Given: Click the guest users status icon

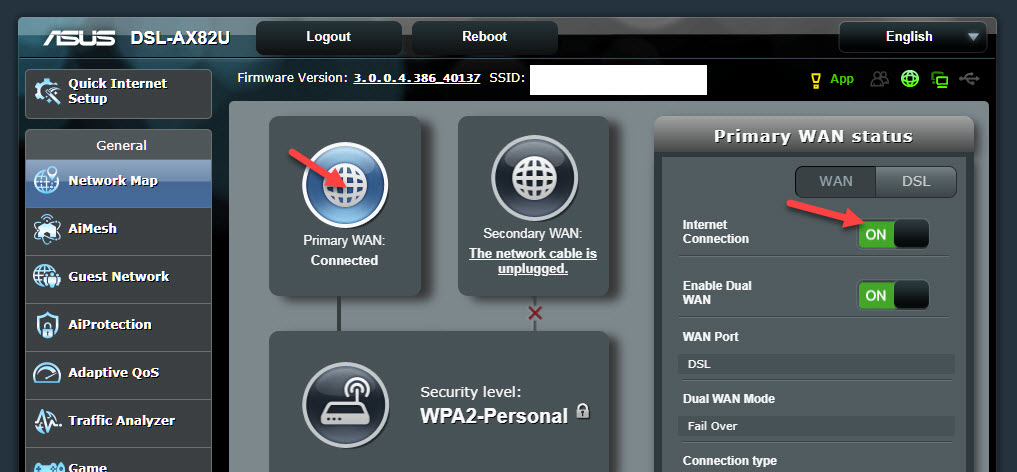Looking at the screenshot, I should [x=880, y=79].
